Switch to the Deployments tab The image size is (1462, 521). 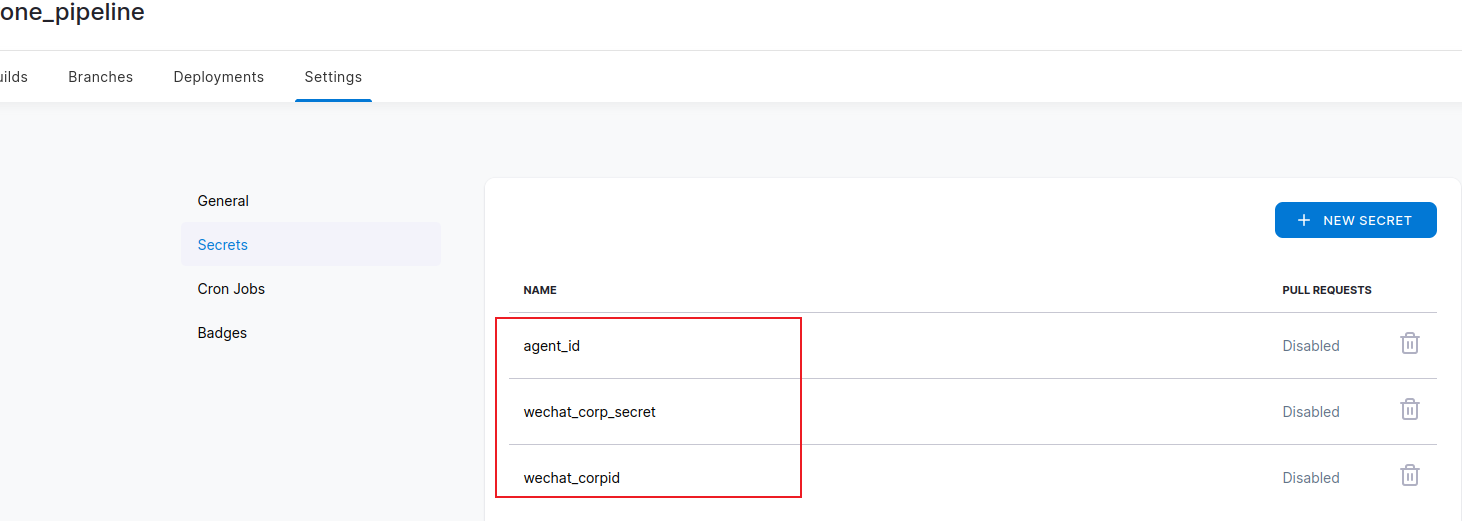tap(218, 77)
